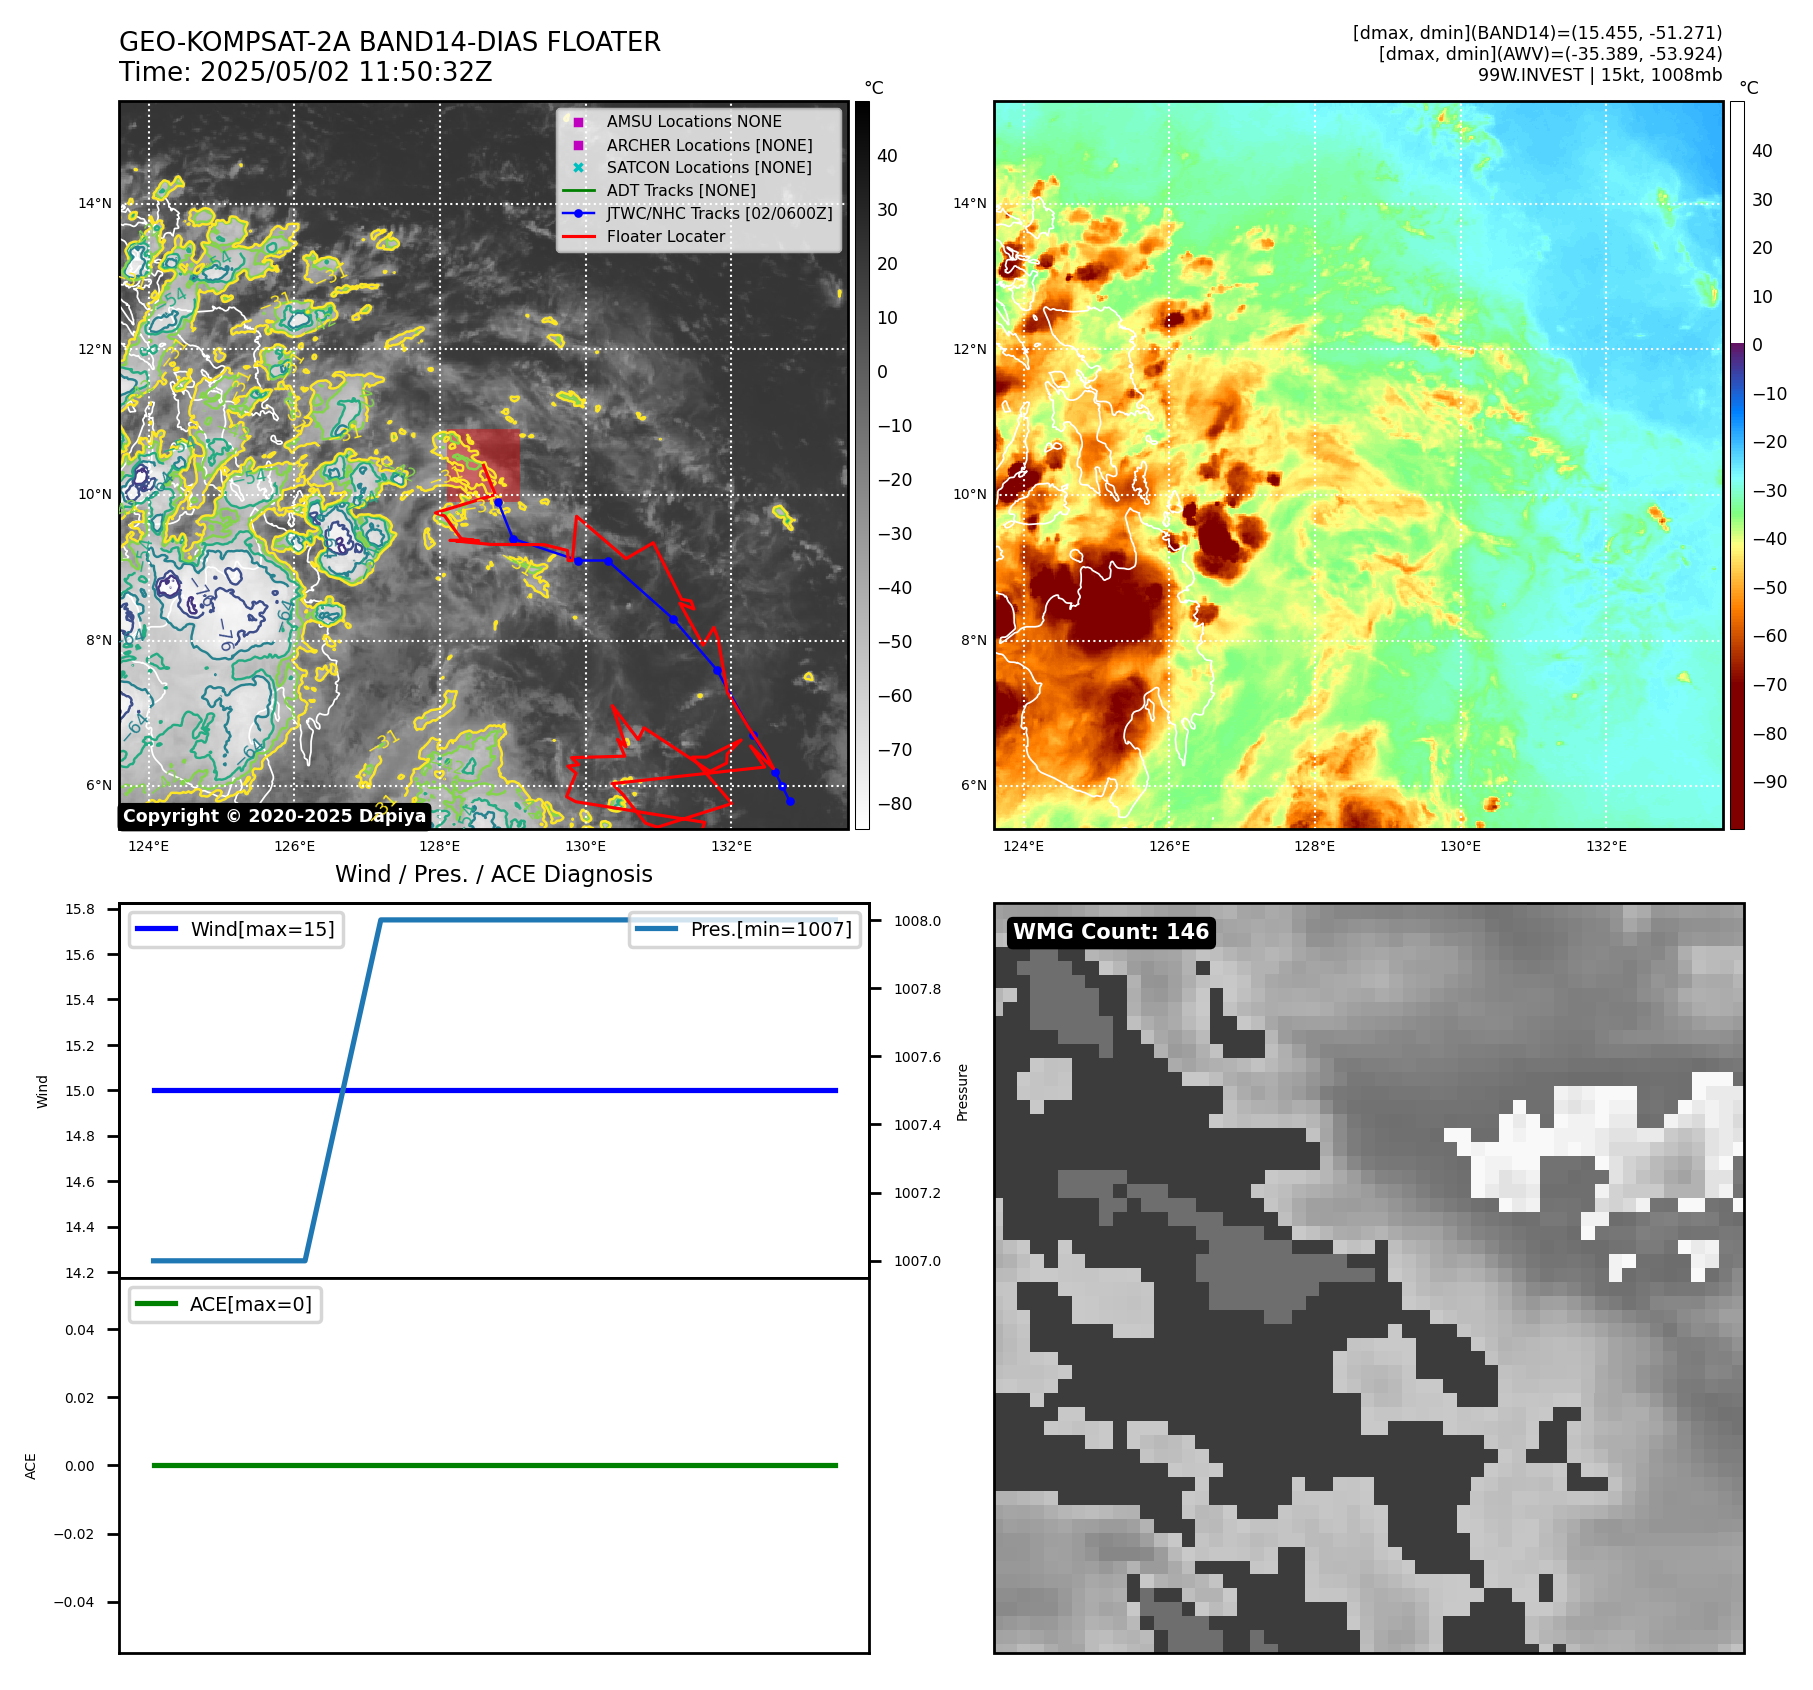1813x1690 pixels.
Task: Click the 128°E longitude label on right map
Action: click(1314, 846)
